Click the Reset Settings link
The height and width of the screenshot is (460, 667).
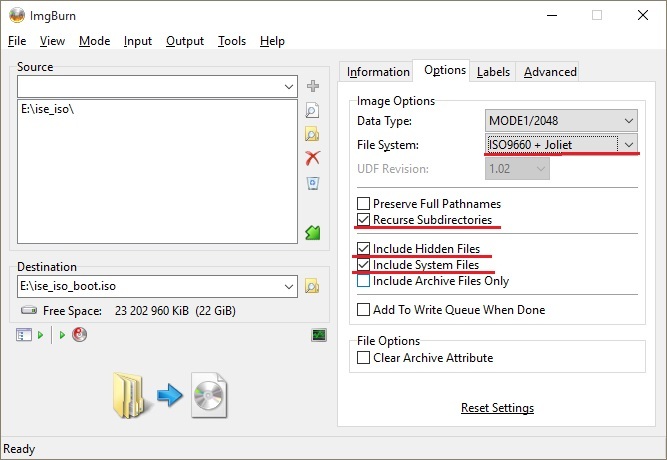(x=497, y=408)
